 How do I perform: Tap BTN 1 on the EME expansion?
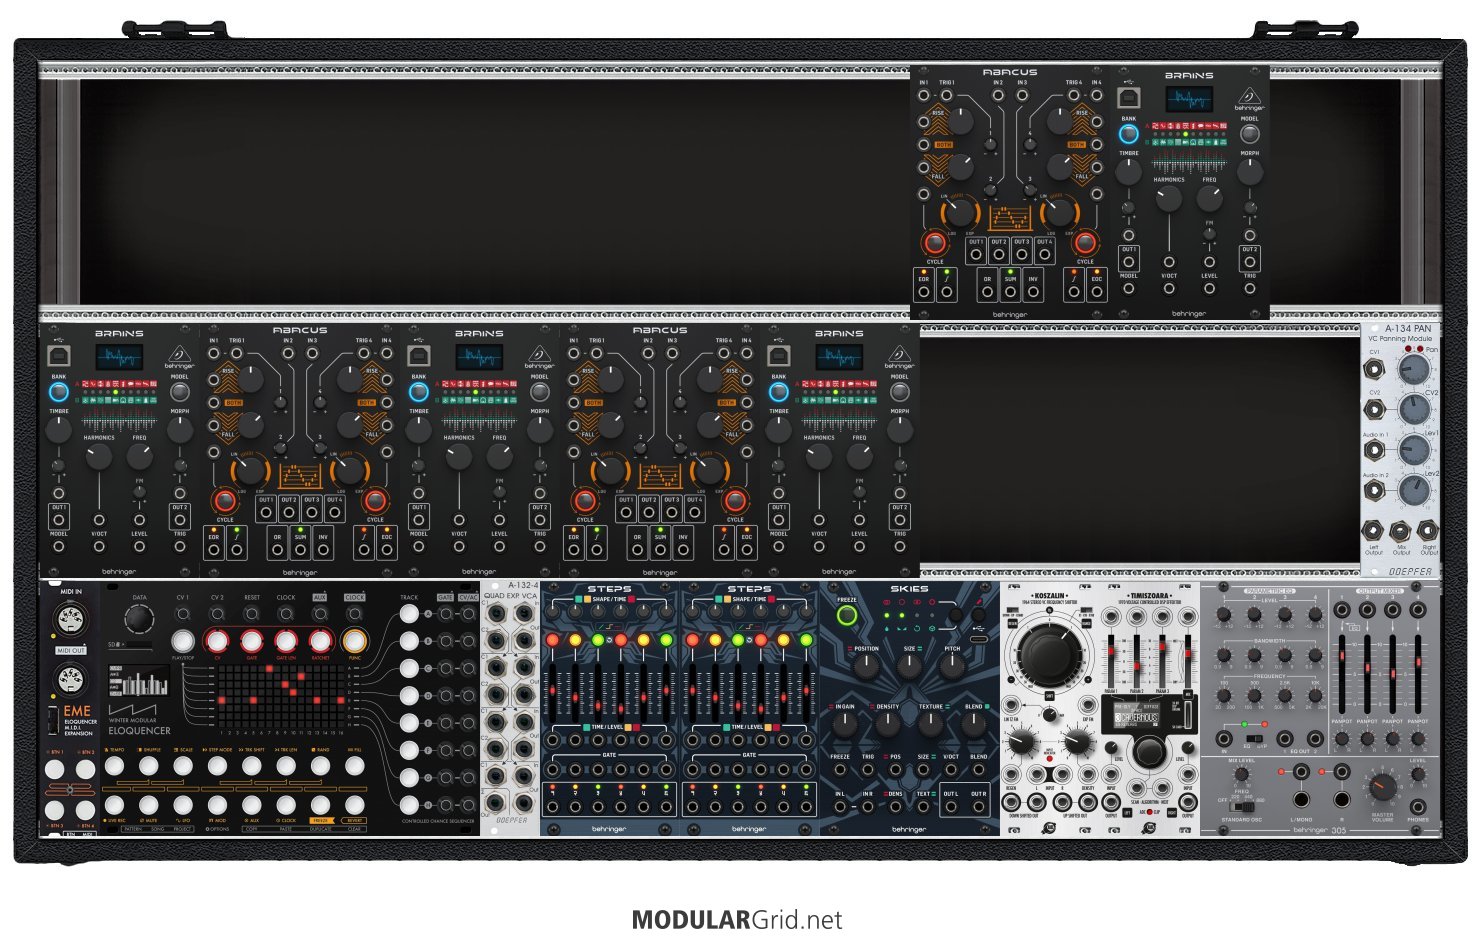54,769
